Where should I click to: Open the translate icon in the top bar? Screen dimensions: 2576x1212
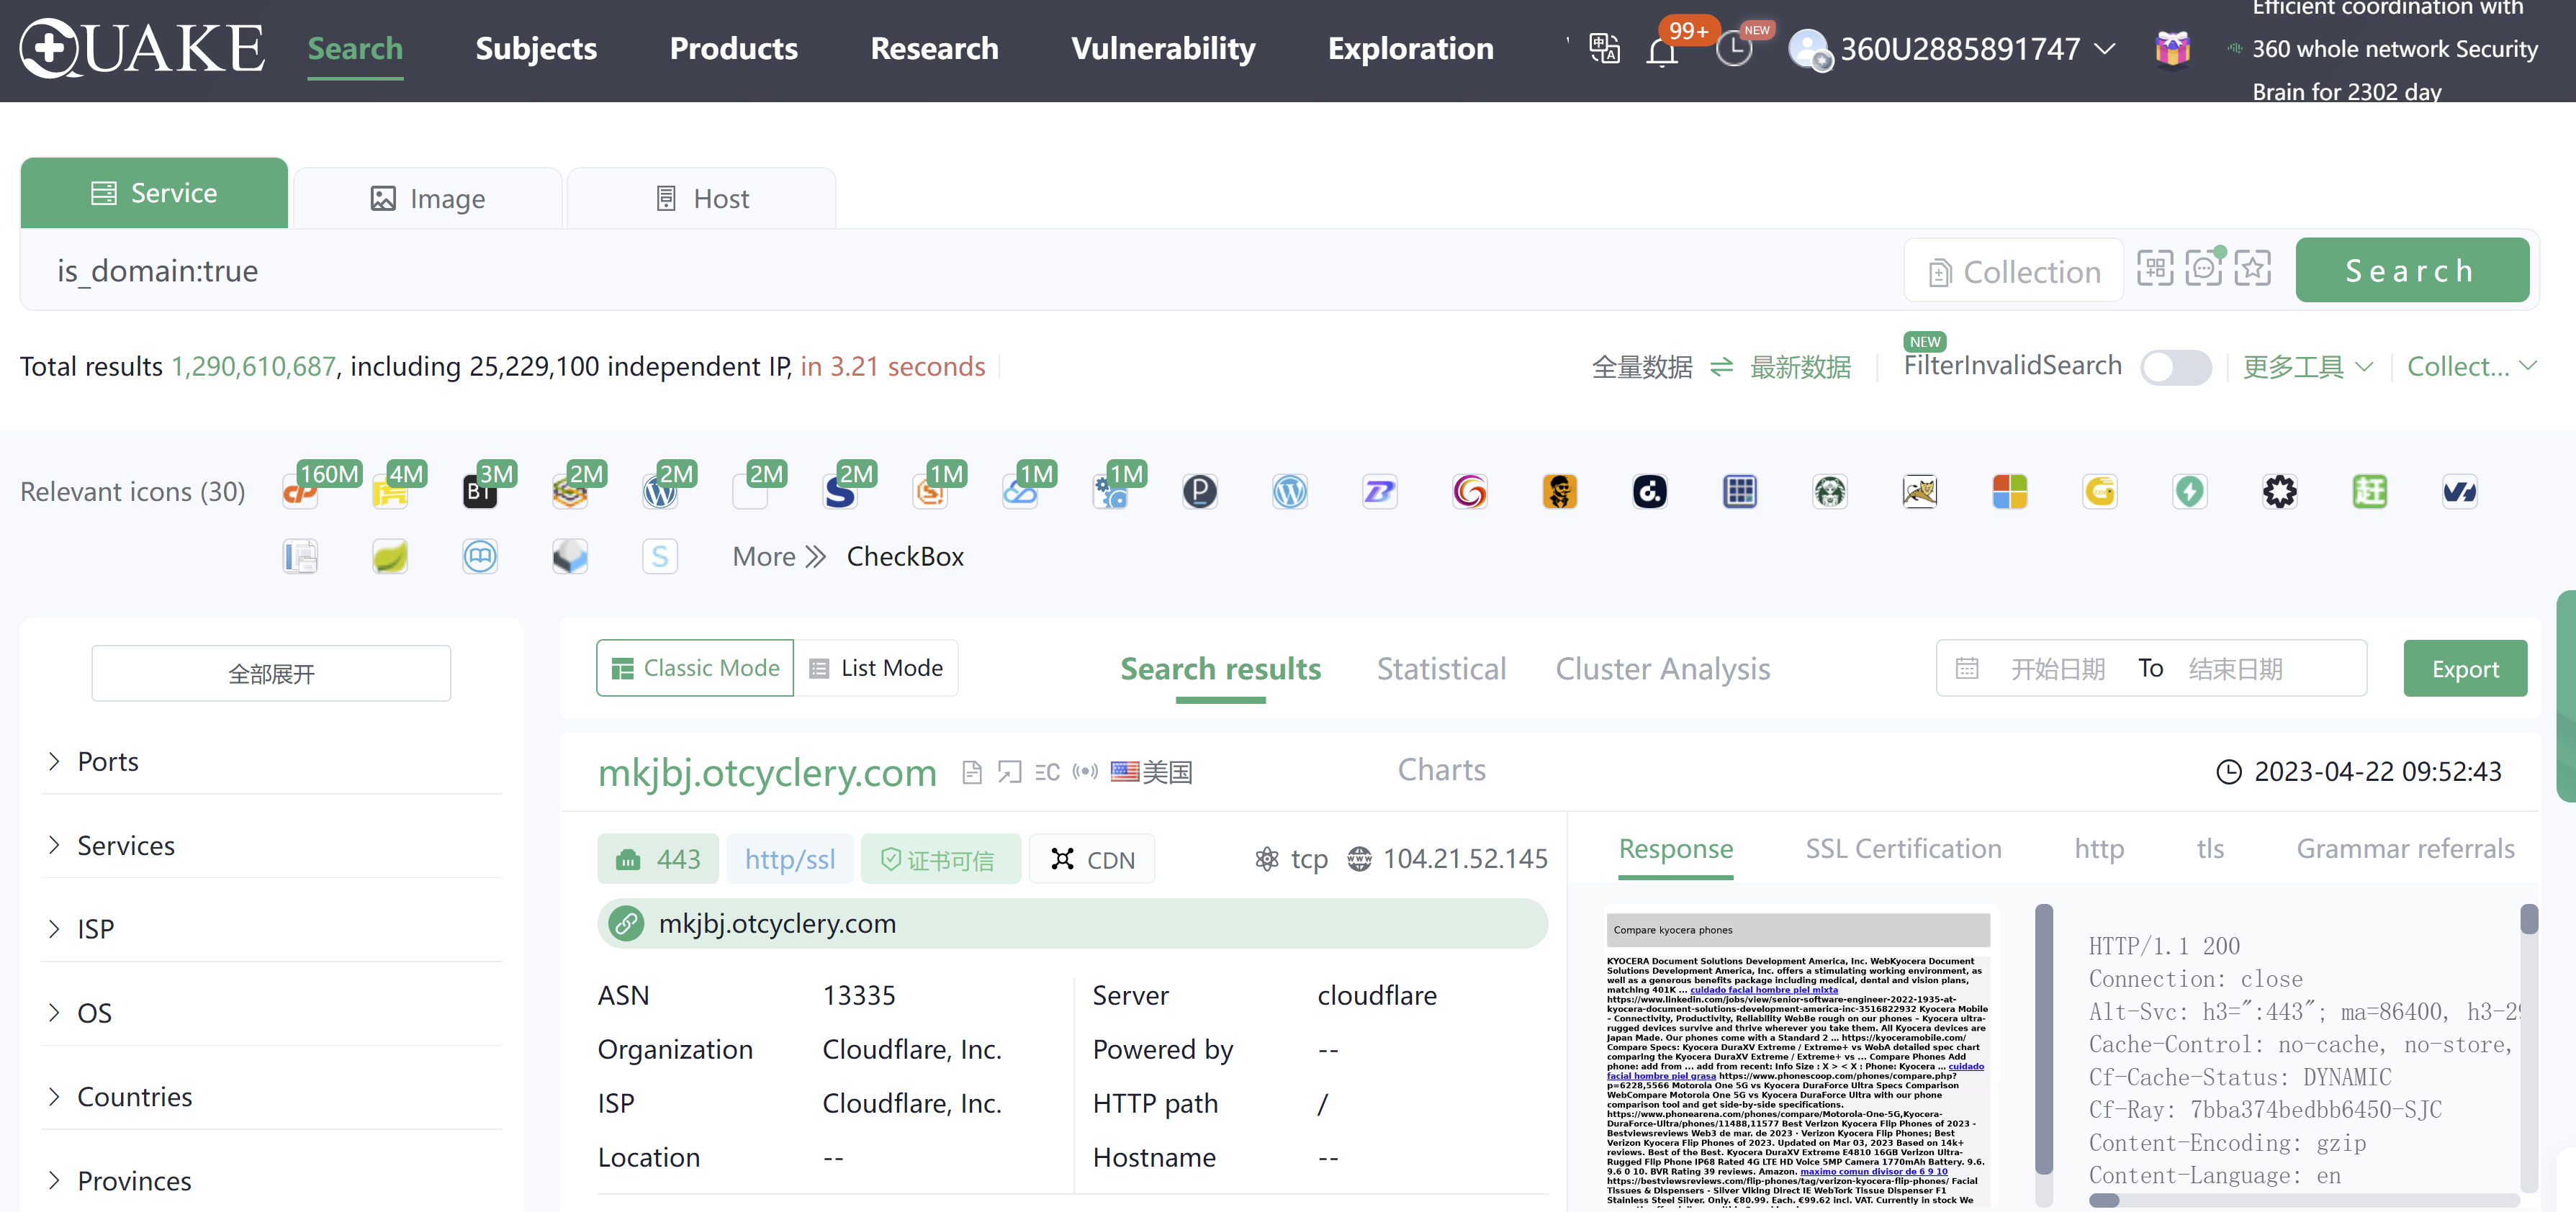[1603, 47]
